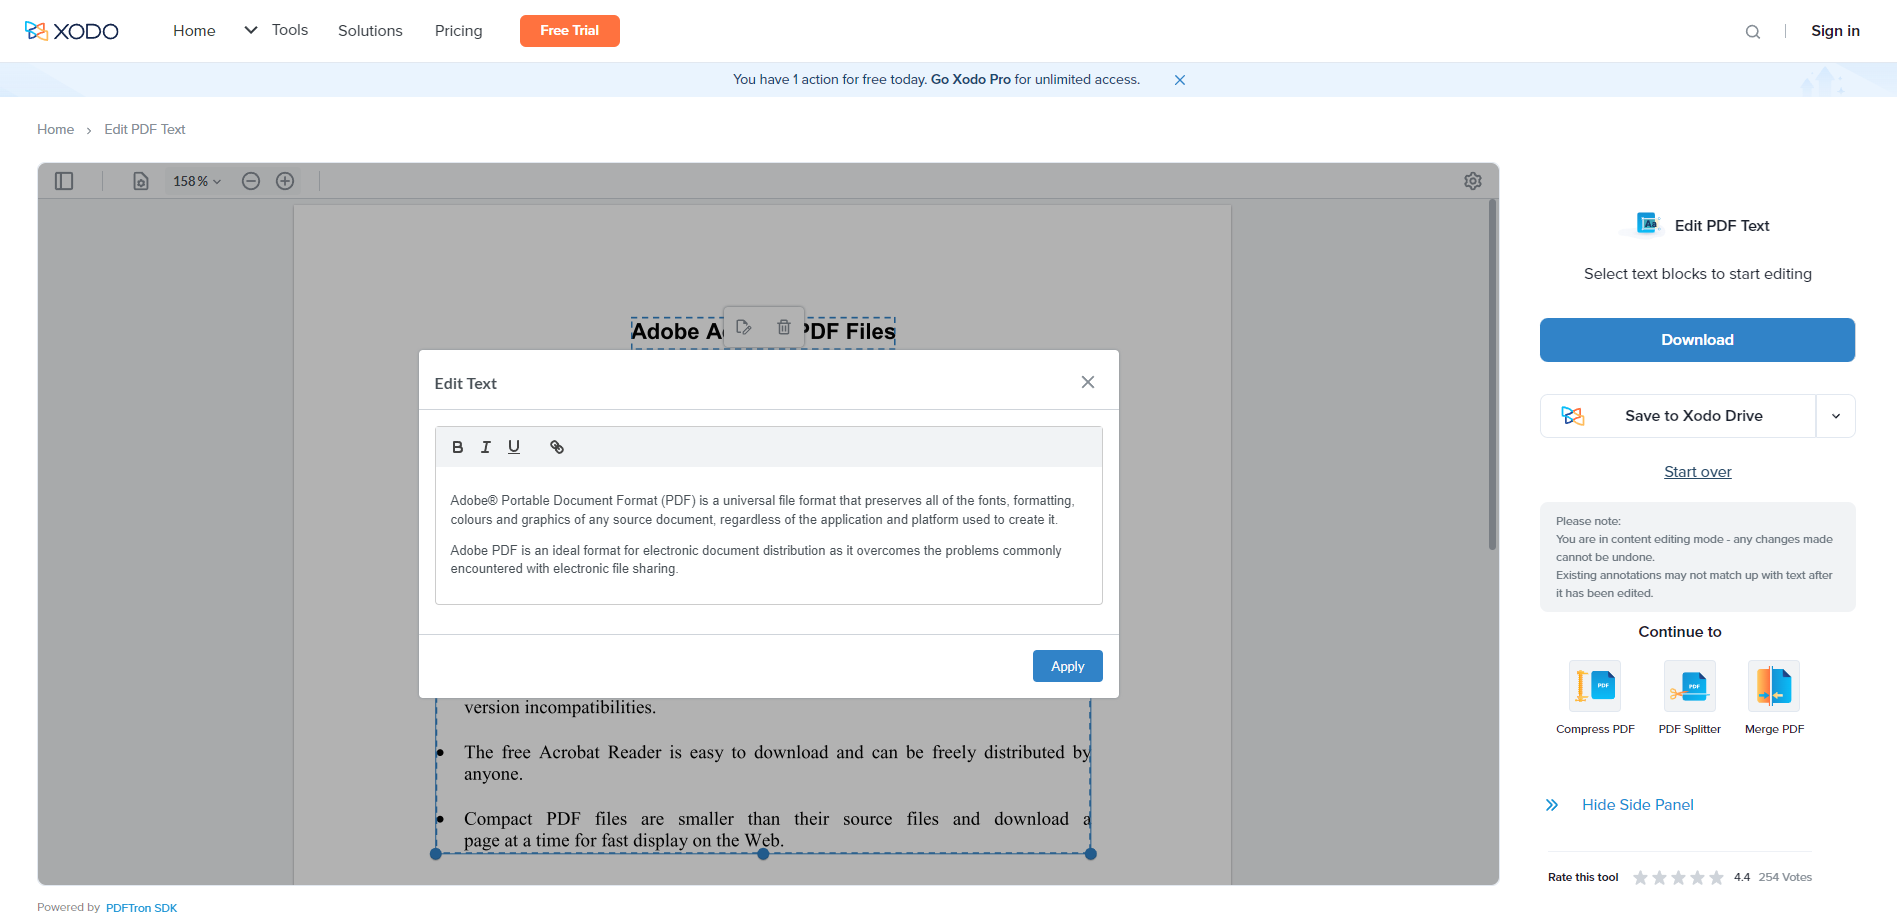Click Sign in

[1835, 31]
